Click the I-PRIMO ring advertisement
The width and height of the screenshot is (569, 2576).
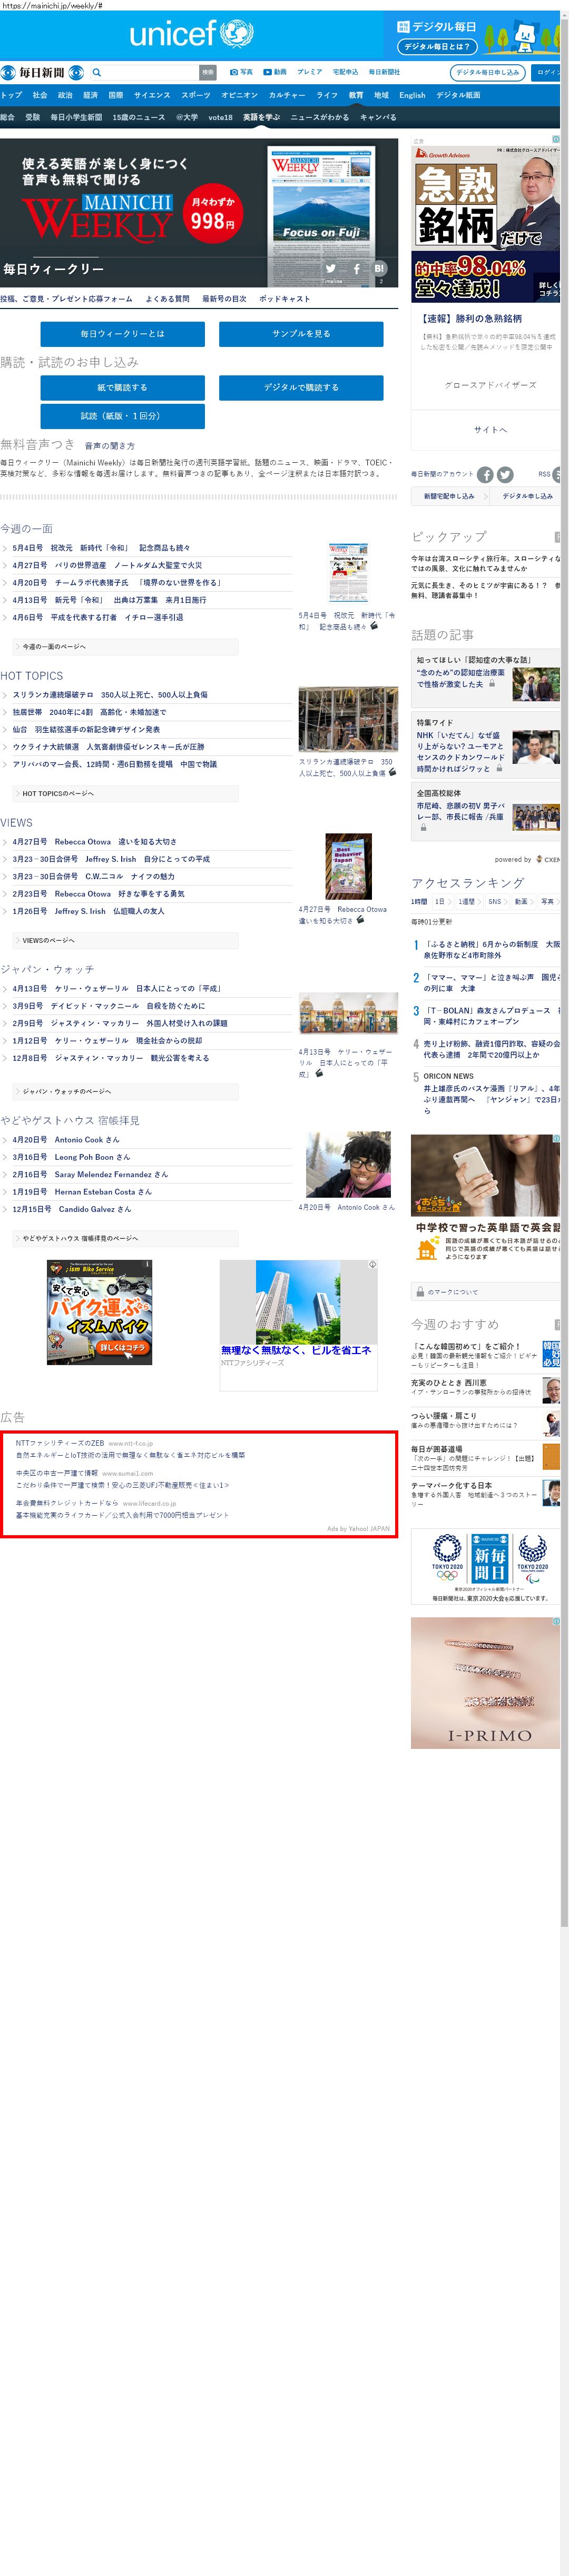[486, 1683]
